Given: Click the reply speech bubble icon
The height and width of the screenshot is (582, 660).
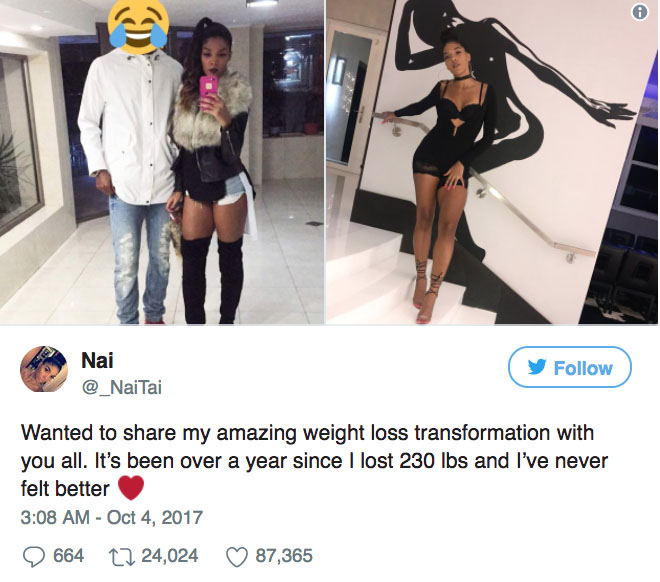Looking at the screenshot, I should click(33, 556).
